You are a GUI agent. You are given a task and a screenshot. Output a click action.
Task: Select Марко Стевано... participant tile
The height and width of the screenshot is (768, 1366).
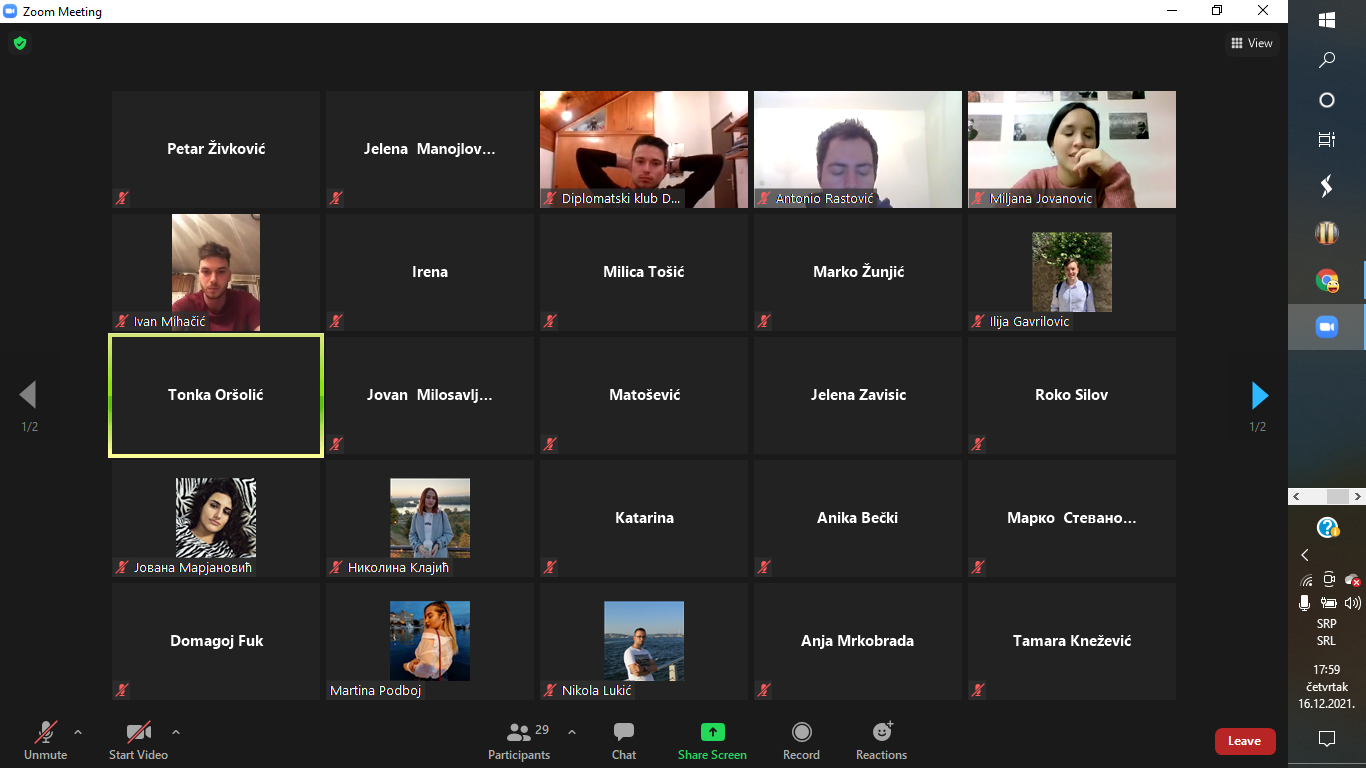(x=1072, y=518)
